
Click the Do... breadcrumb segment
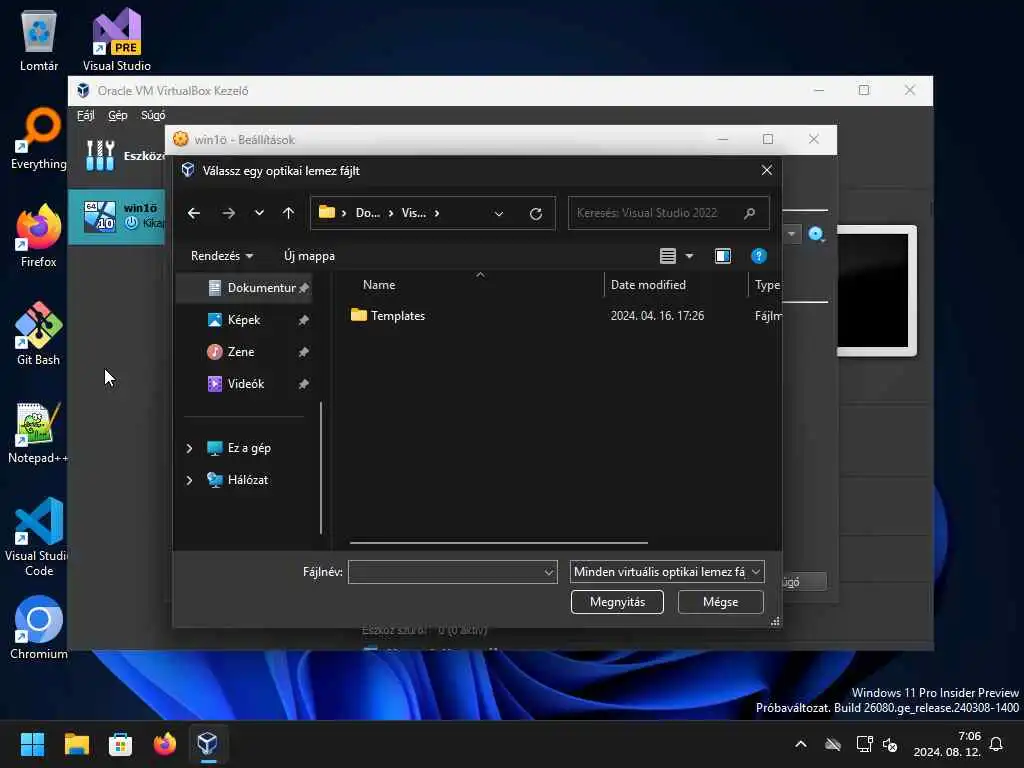(368, 213)
